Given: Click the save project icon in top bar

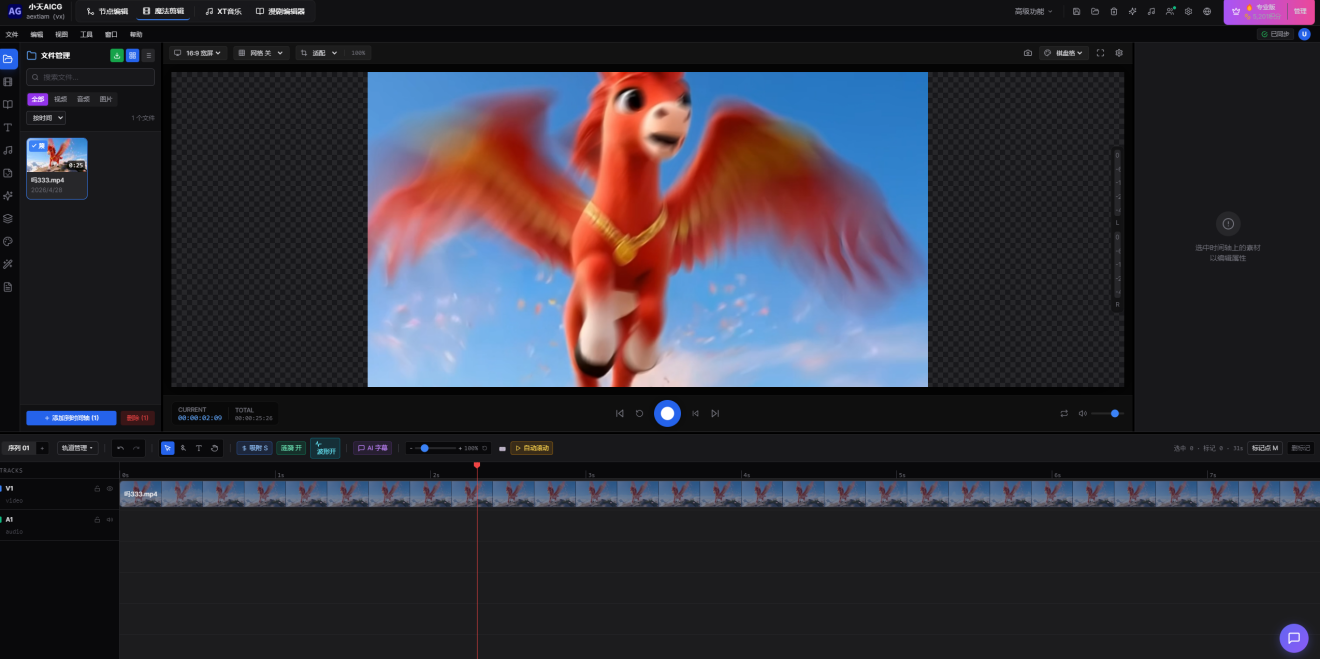Looking at the screenshot, I should pos(1076,11).
